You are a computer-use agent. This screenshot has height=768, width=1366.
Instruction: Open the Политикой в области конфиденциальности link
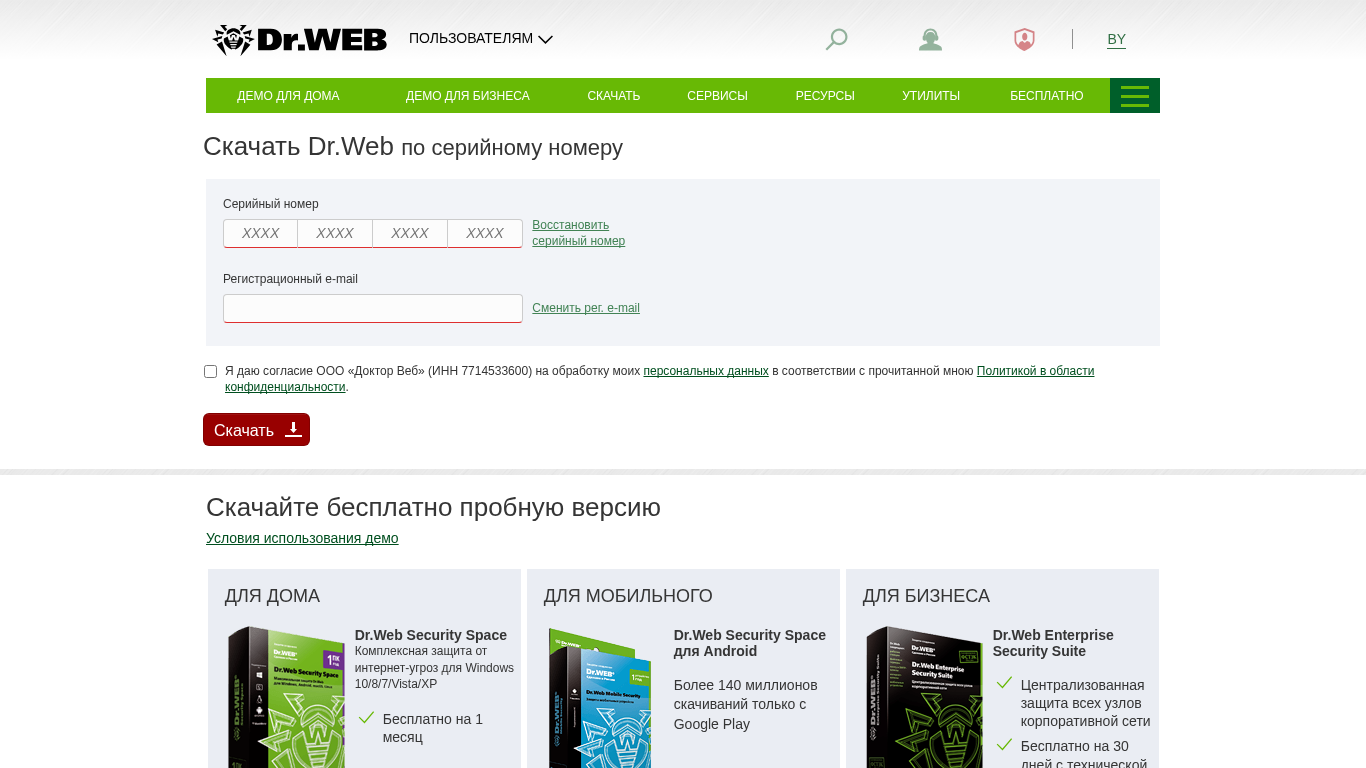point(1035,371)
